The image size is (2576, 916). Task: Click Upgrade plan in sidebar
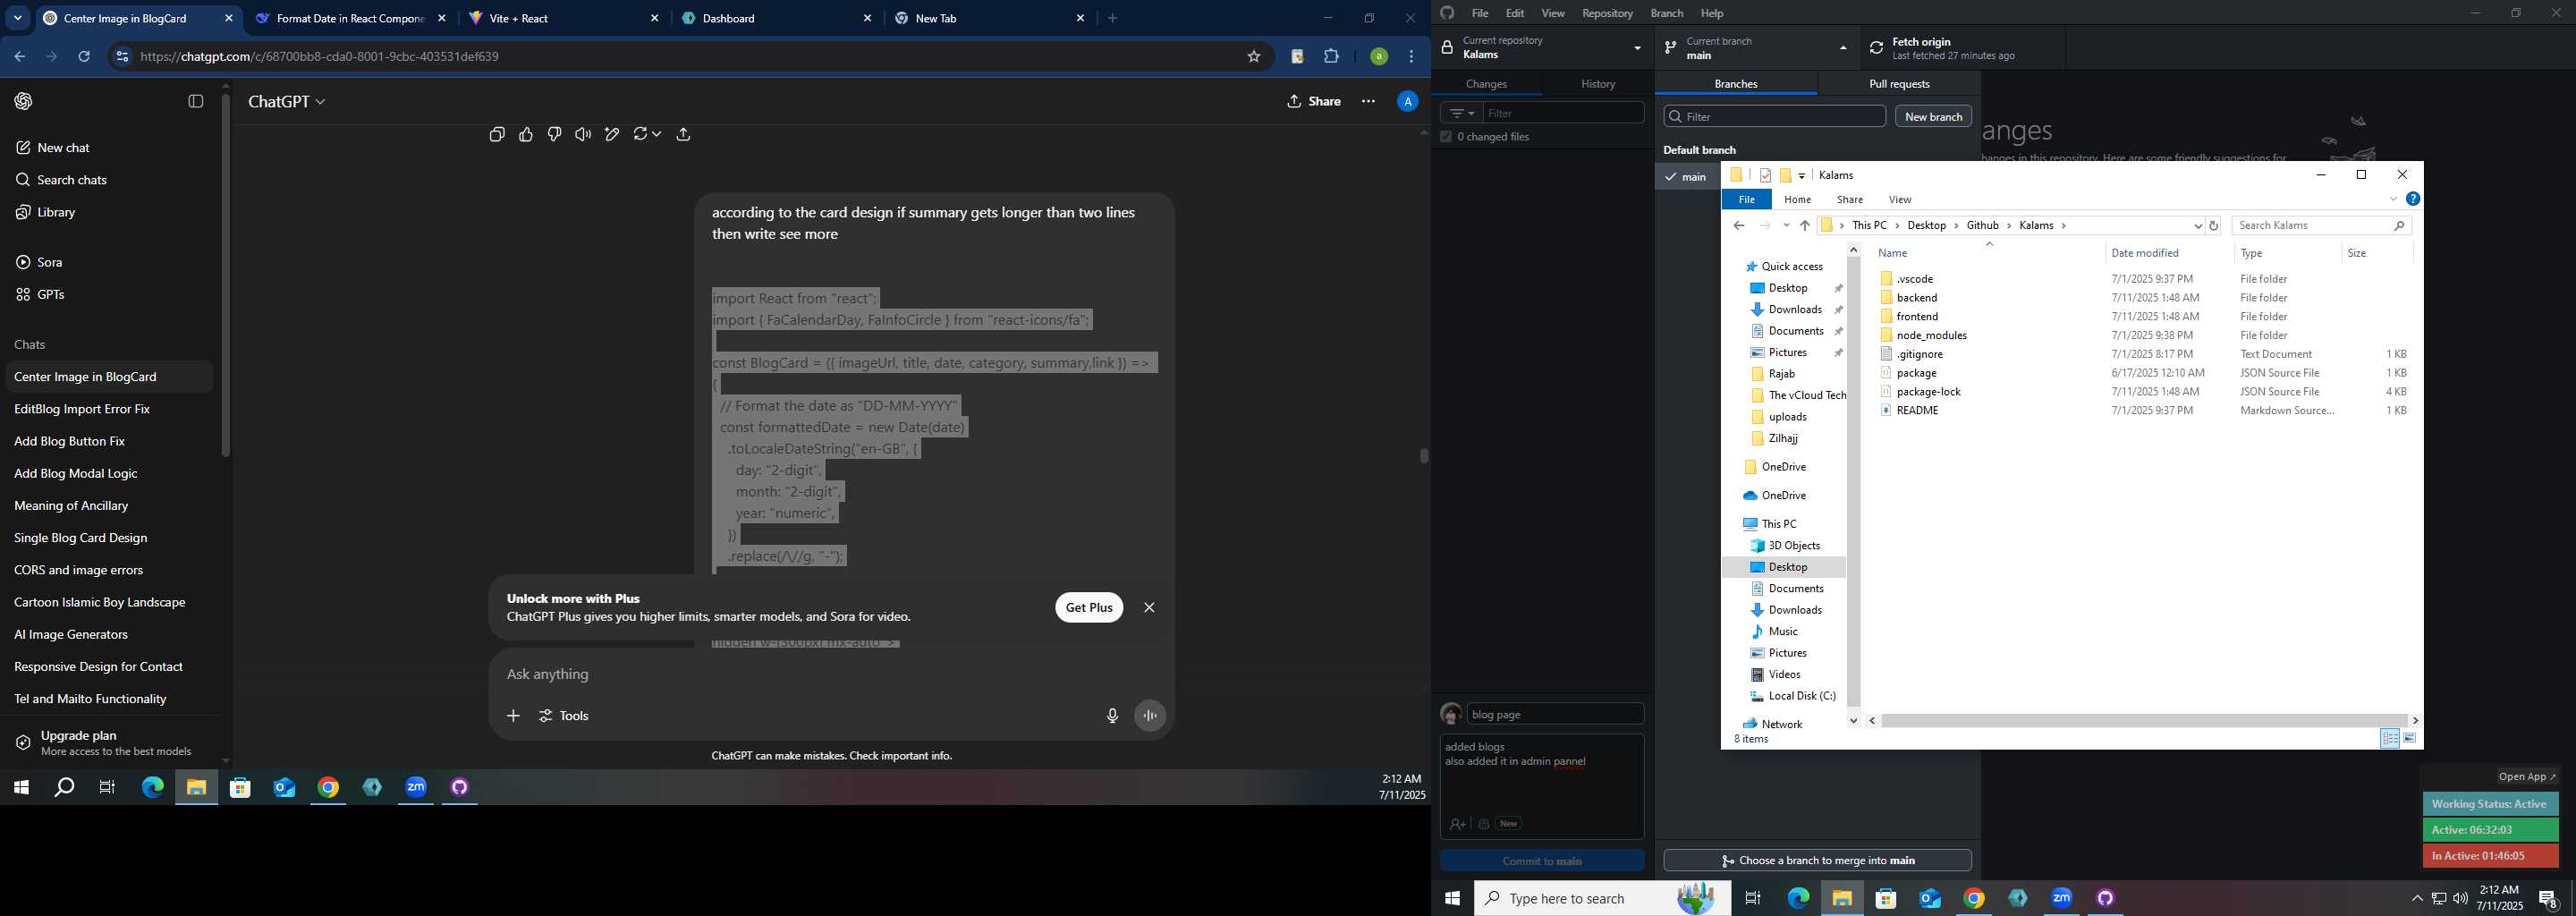point(110,743)
